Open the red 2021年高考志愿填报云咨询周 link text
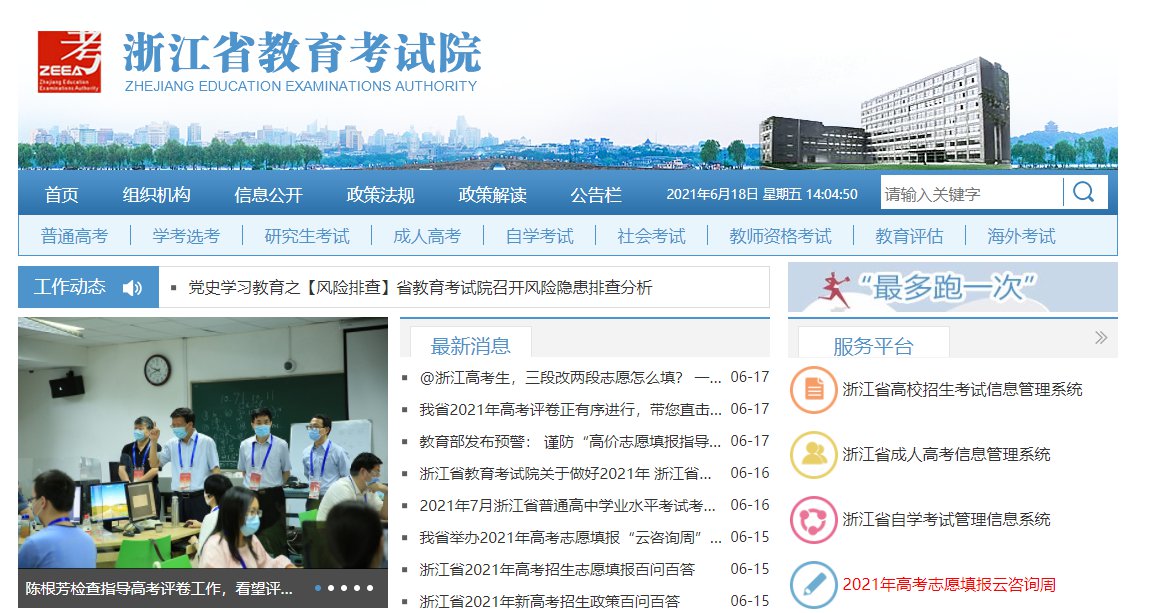This screenshot has width=1151, height=613. coord(949,584)
